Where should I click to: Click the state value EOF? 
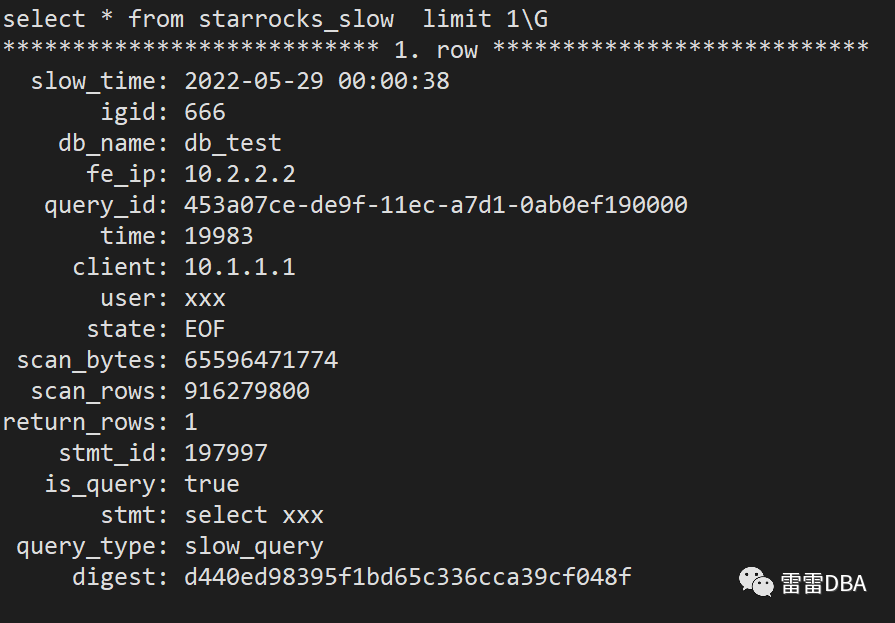(205, 329)
